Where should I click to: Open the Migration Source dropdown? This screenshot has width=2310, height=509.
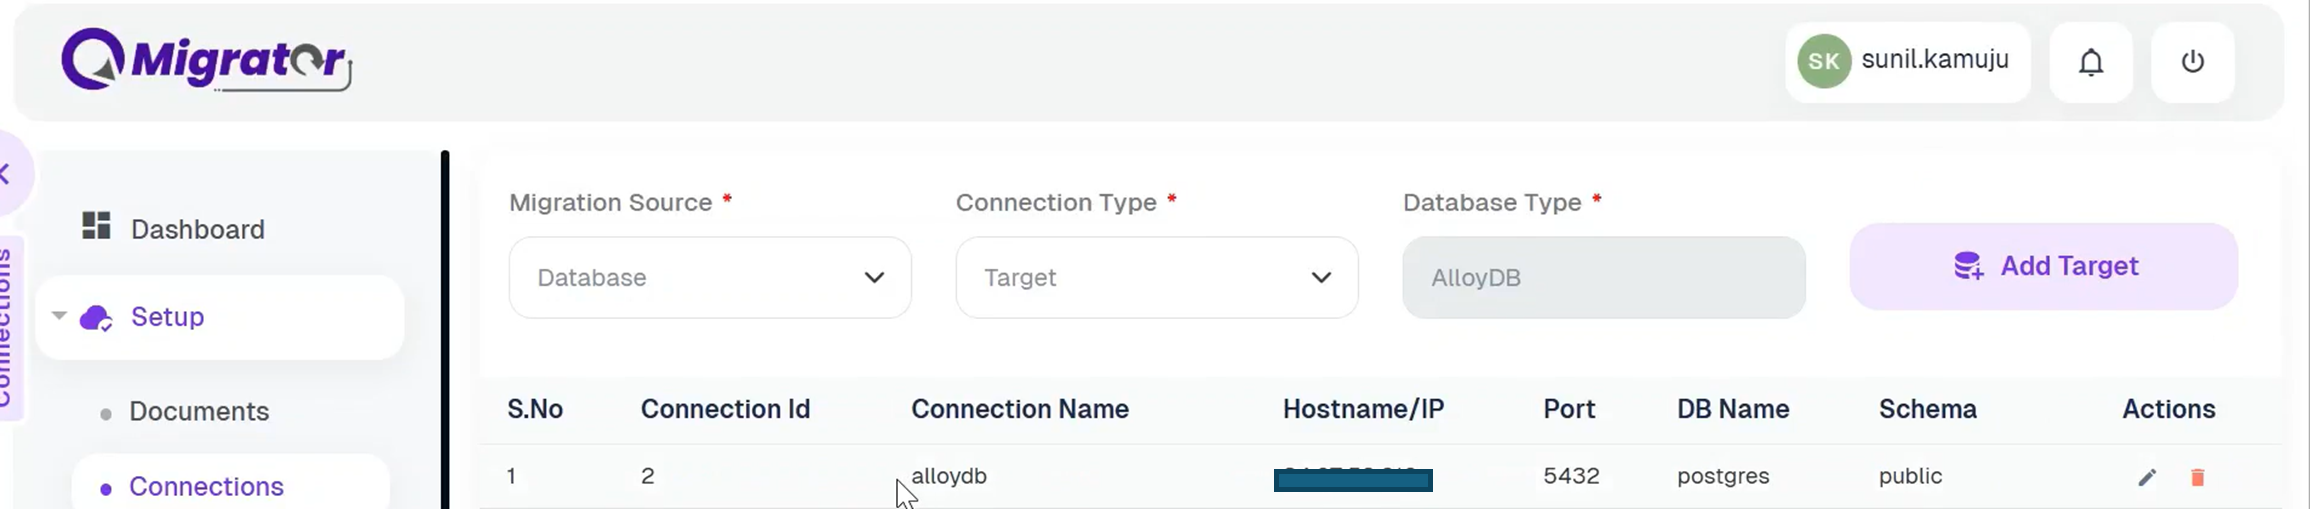(710, 277)
